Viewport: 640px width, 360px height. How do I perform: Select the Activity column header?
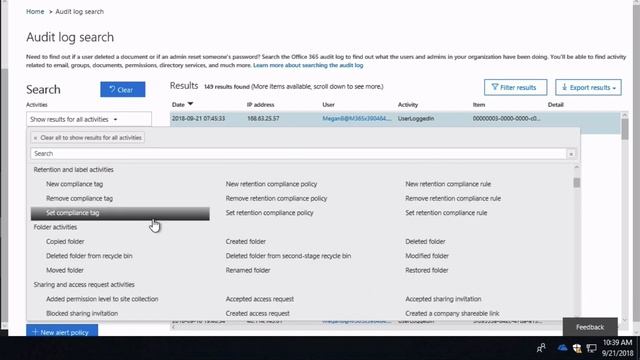coord(408,104)
